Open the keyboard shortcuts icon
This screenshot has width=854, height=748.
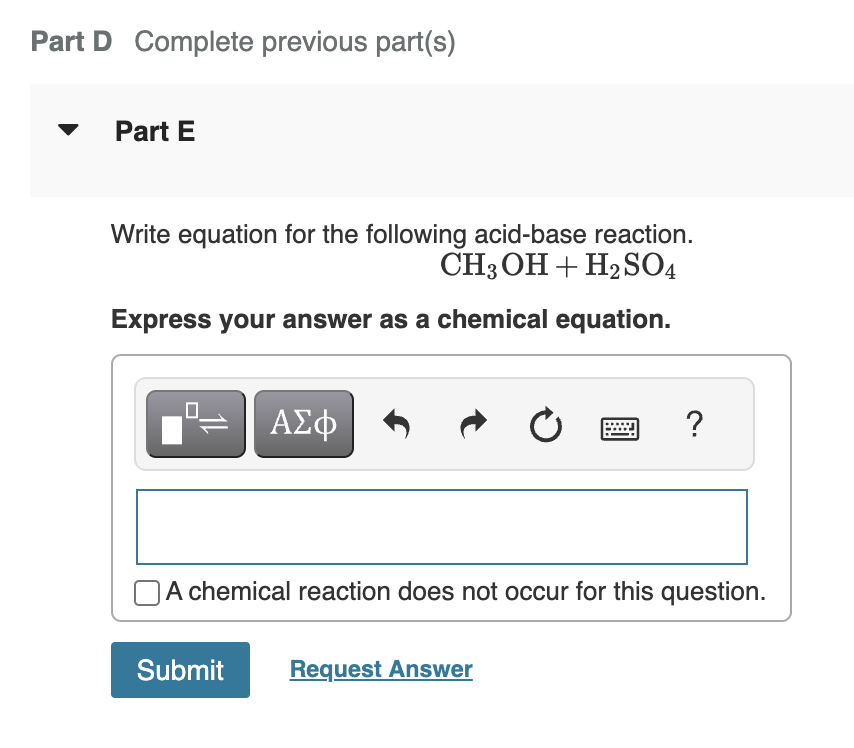coord(619,425)
